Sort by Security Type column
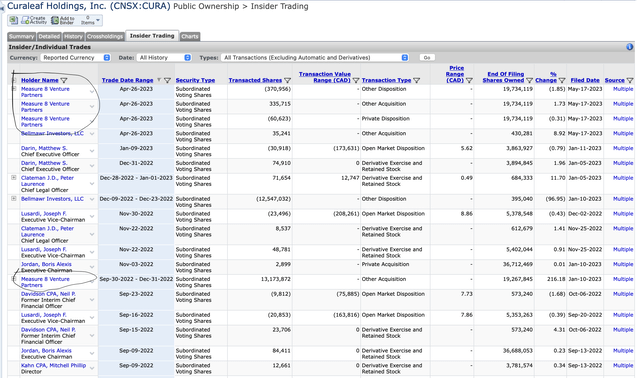The image size is (640, 378). point(195,80)
